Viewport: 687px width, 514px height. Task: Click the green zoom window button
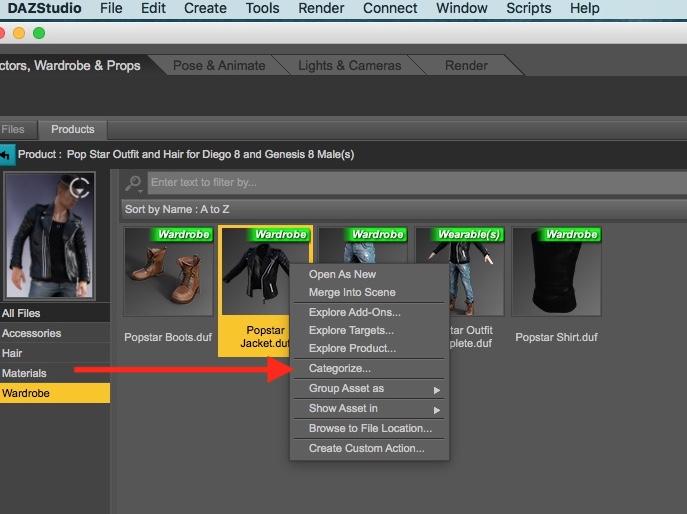[39, 33]
